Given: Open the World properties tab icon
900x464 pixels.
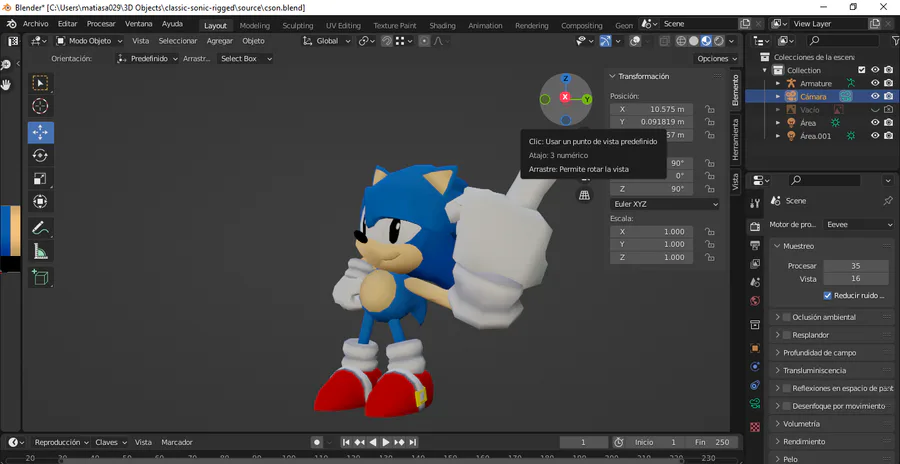Looking at the screenshot, I should 755,301.
